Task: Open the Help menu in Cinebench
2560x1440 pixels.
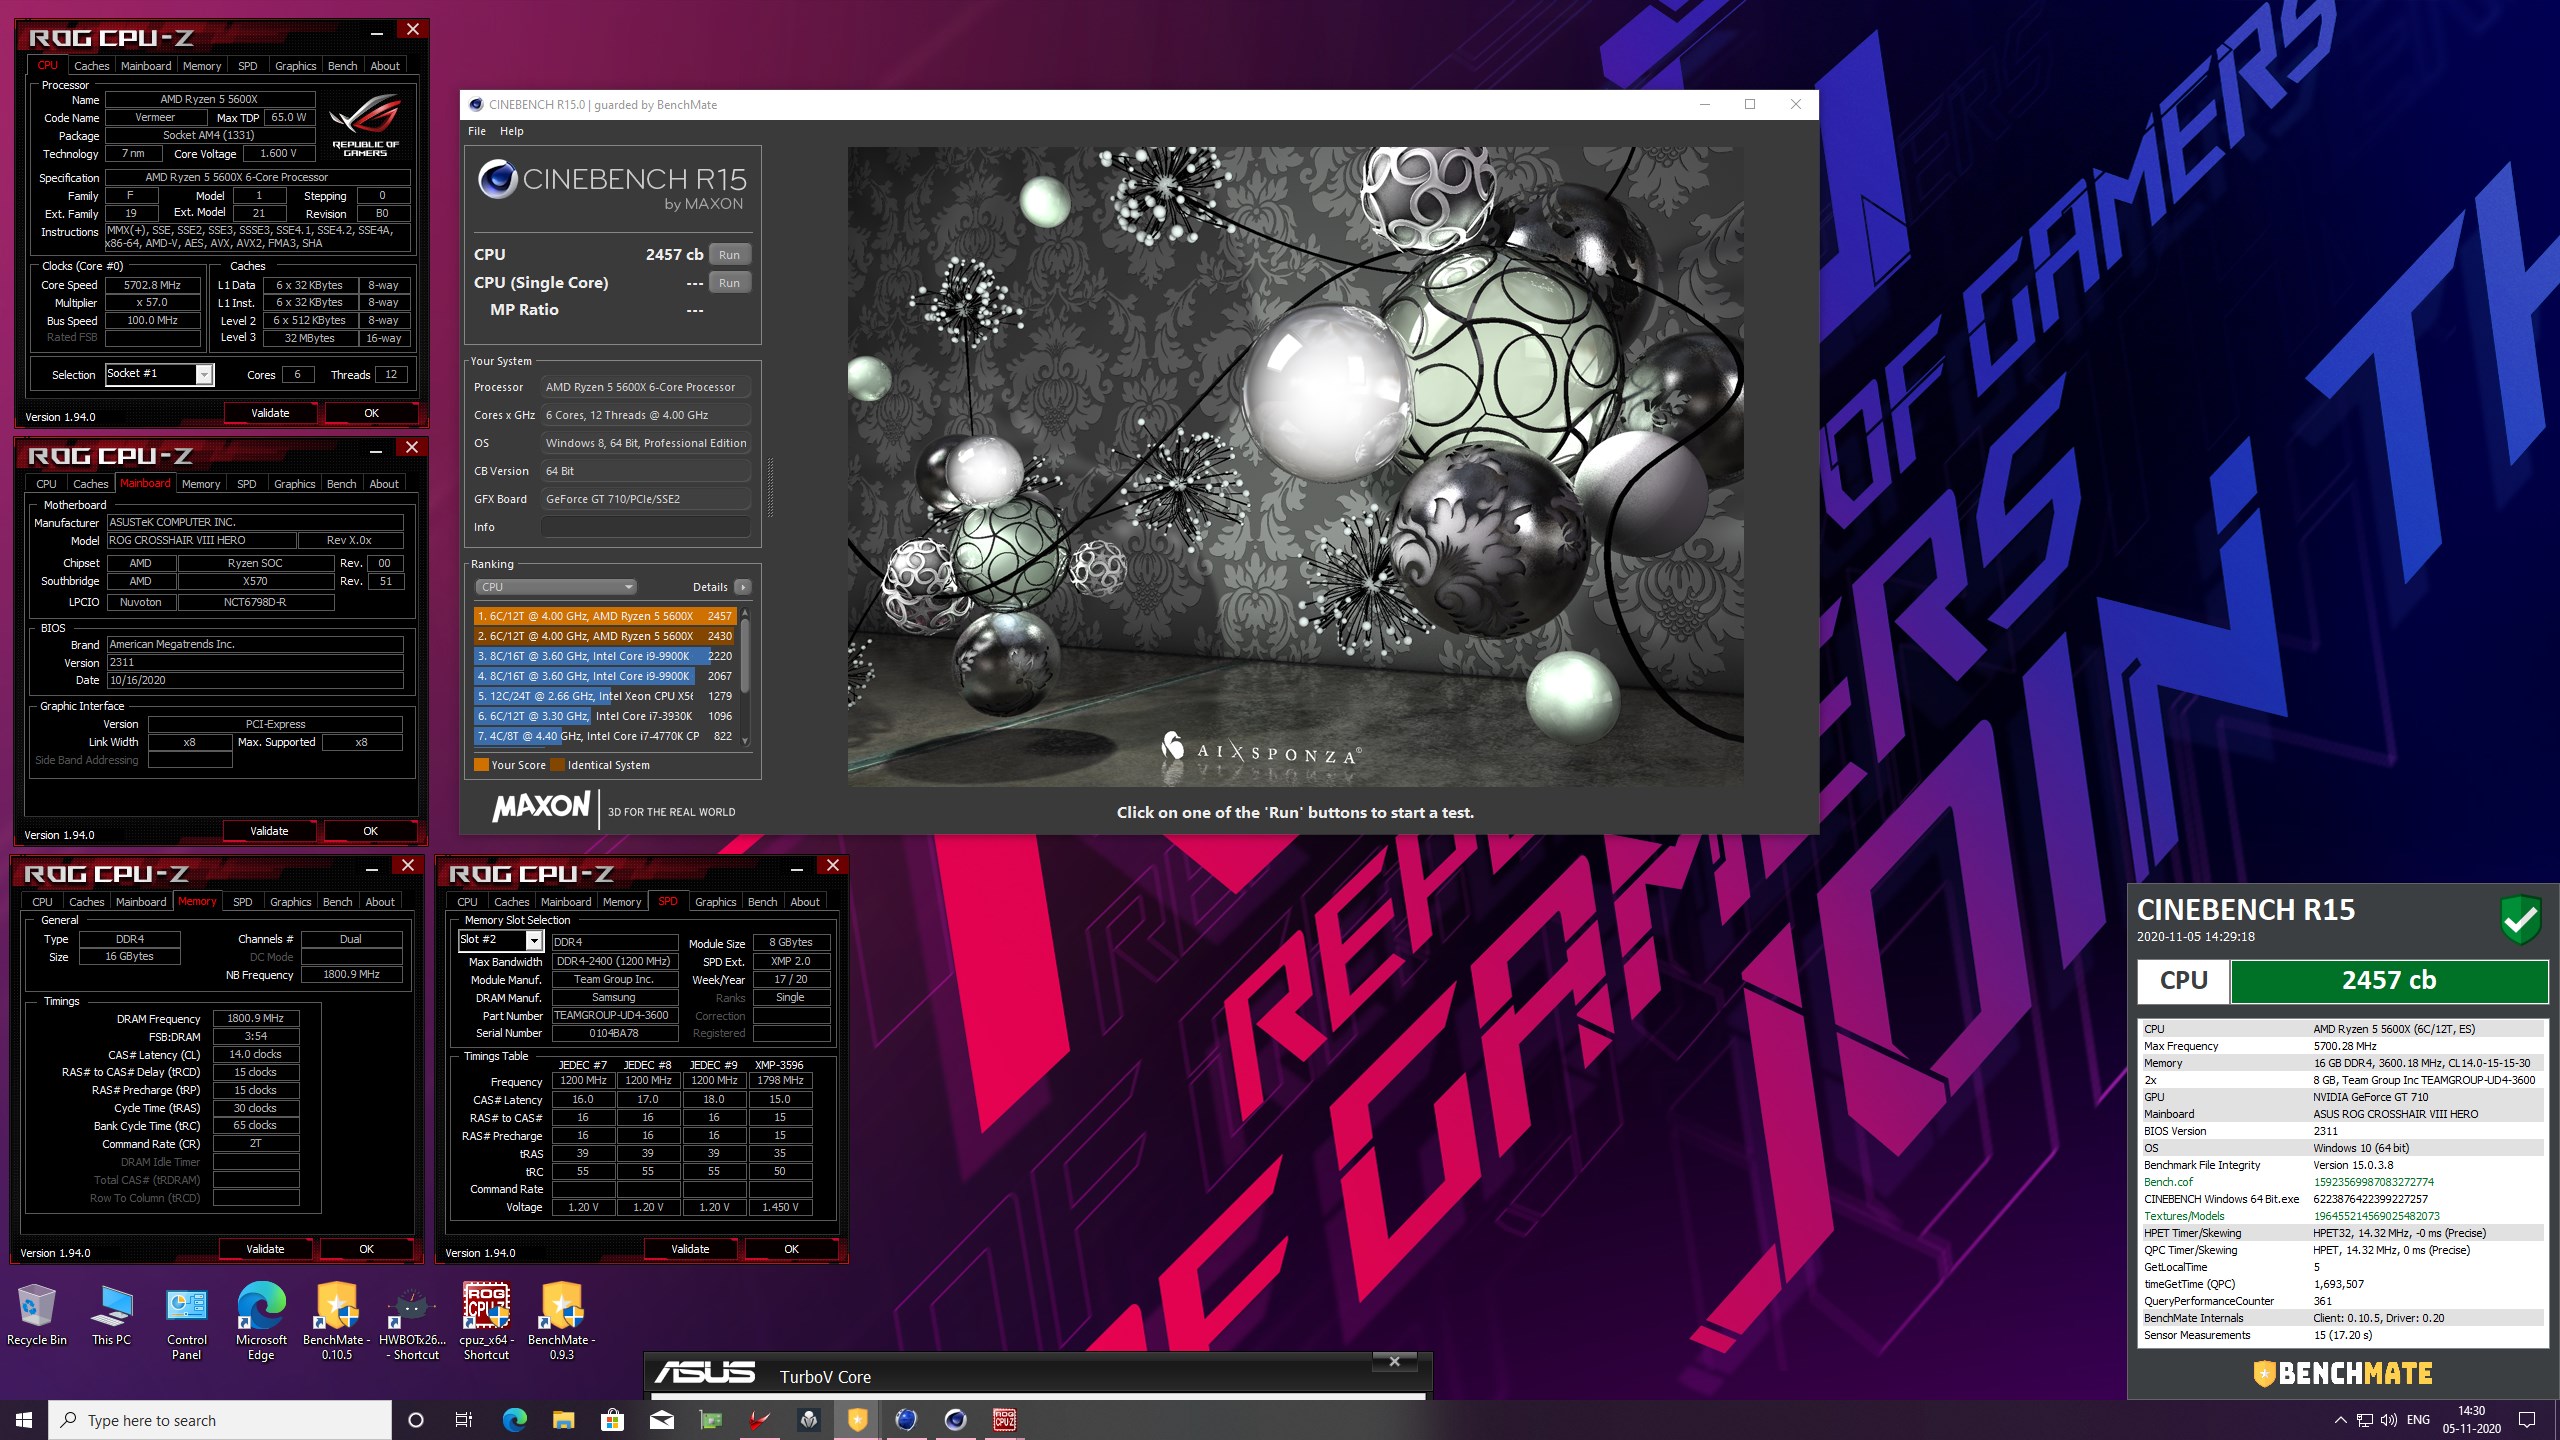Action: pos(512,131)
